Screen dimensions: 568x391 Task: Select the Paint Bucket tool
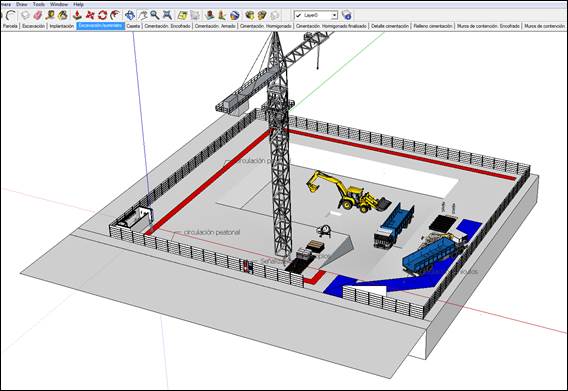pos(62,15)
